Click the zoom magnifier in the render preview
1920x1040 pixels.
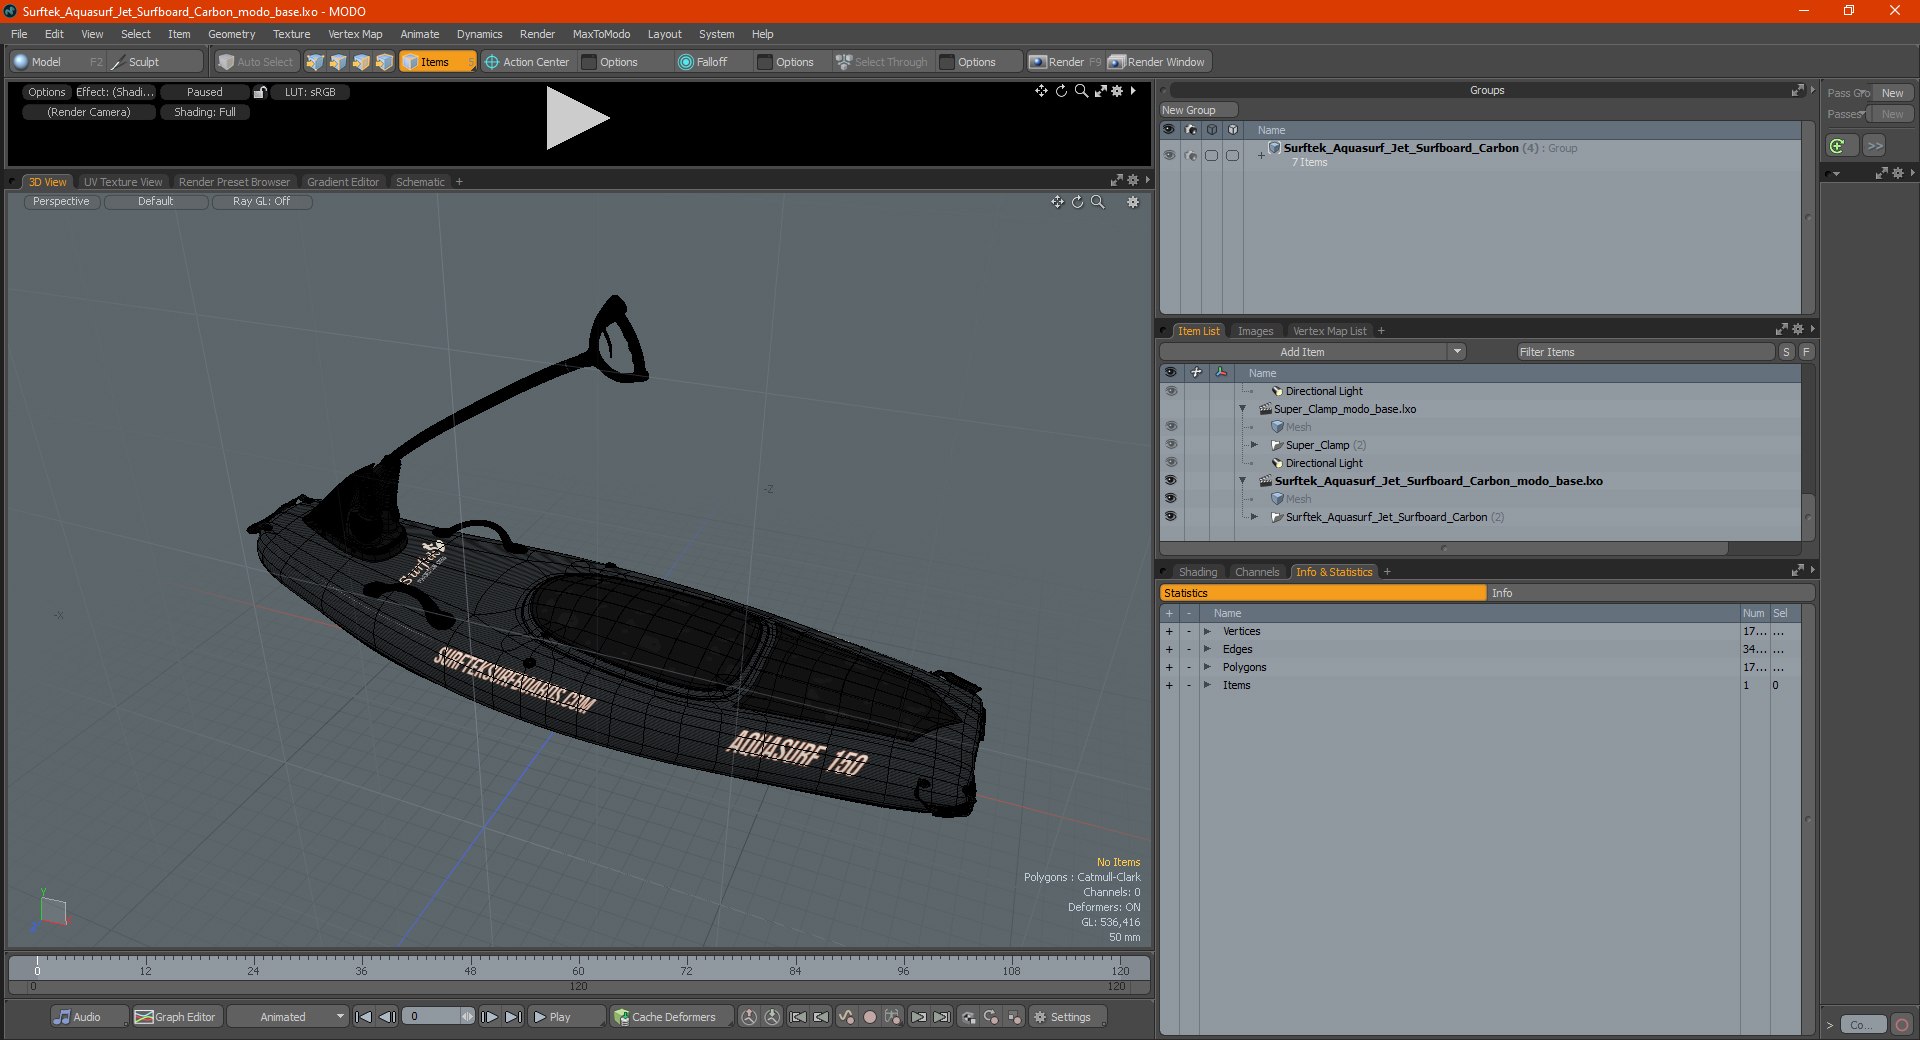1081,91
